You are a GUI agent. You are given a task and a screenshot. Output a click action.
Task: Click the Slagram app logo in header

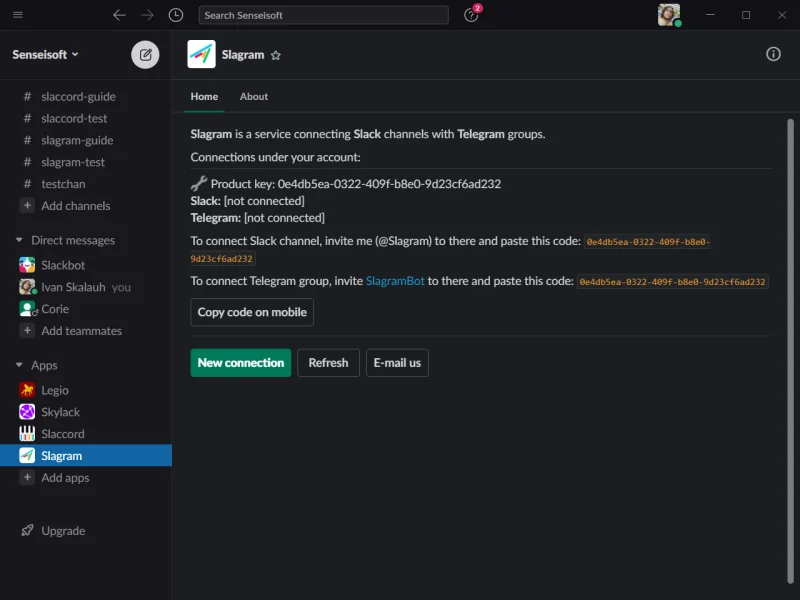[202, 54]
